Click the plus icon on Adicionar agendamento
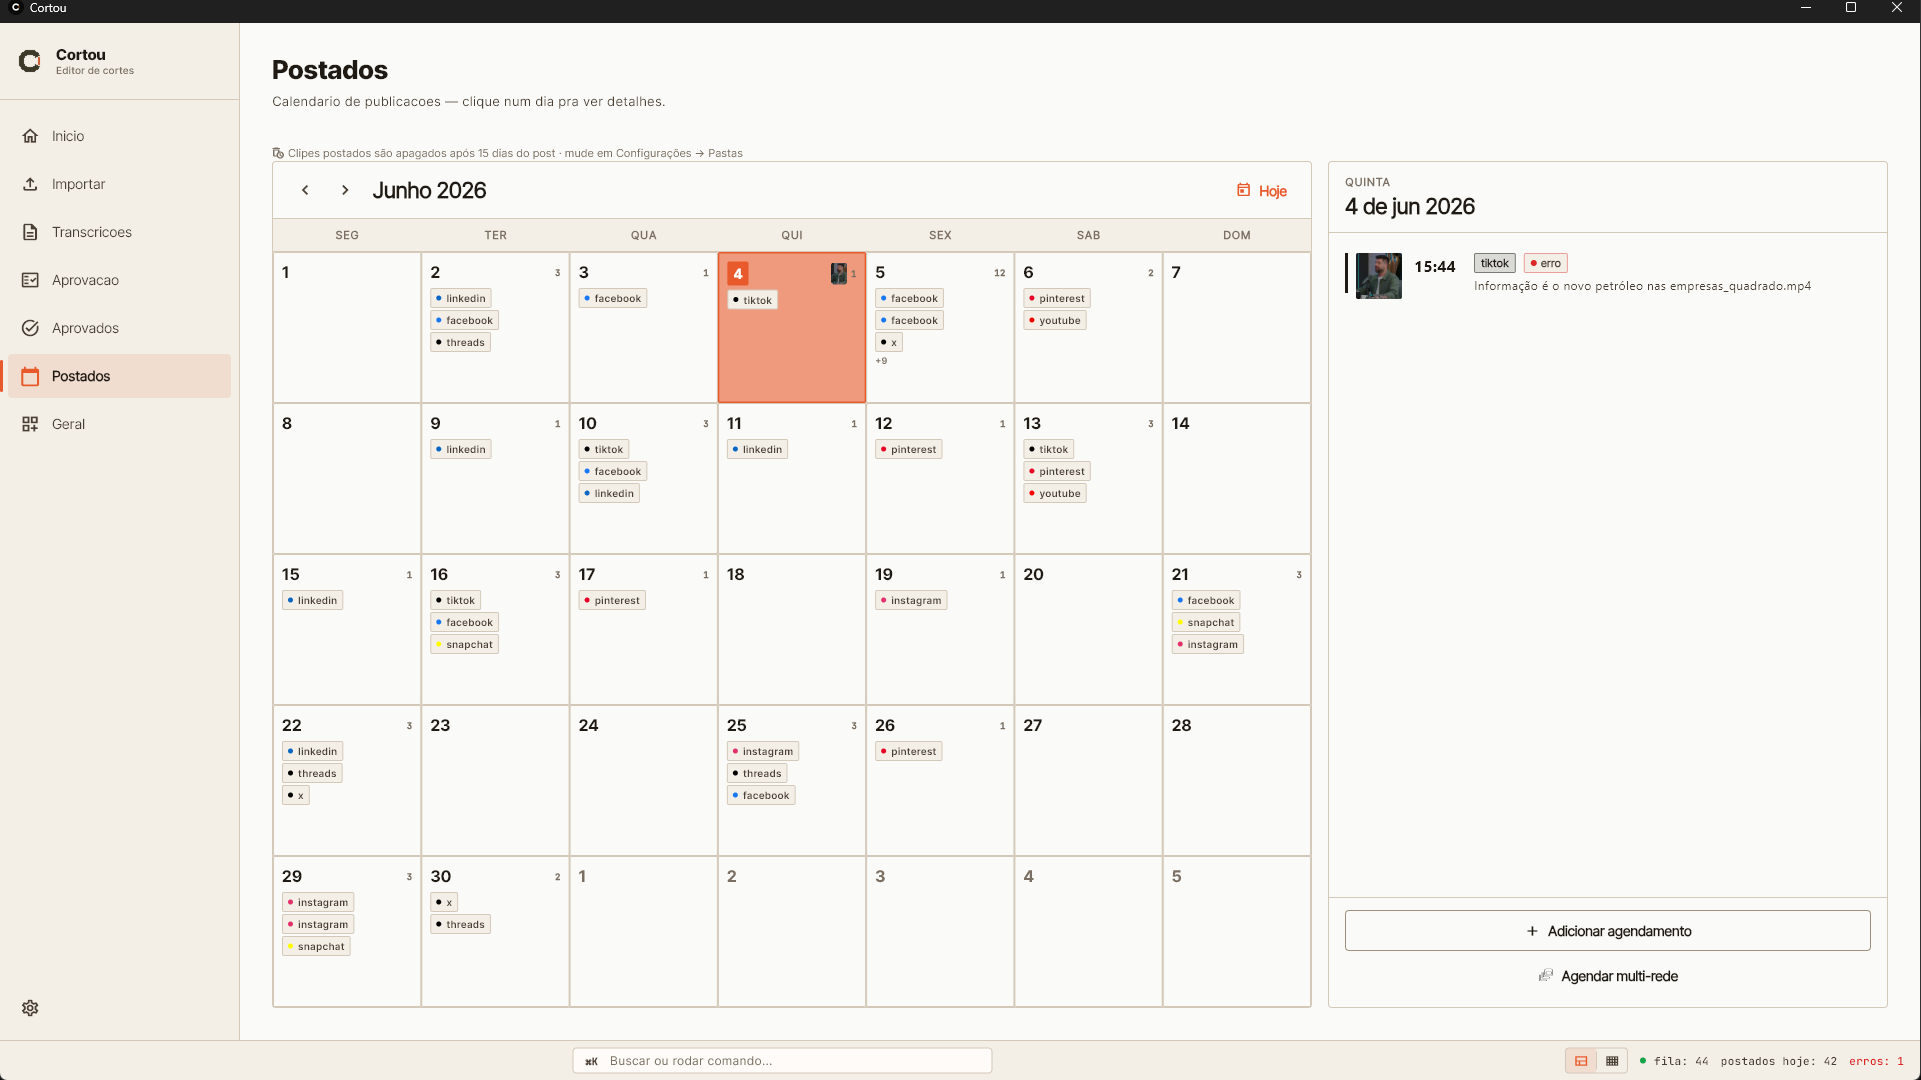This screenshot has width=1921, height=1080. pyautogui.click(x=1532, y=931)
